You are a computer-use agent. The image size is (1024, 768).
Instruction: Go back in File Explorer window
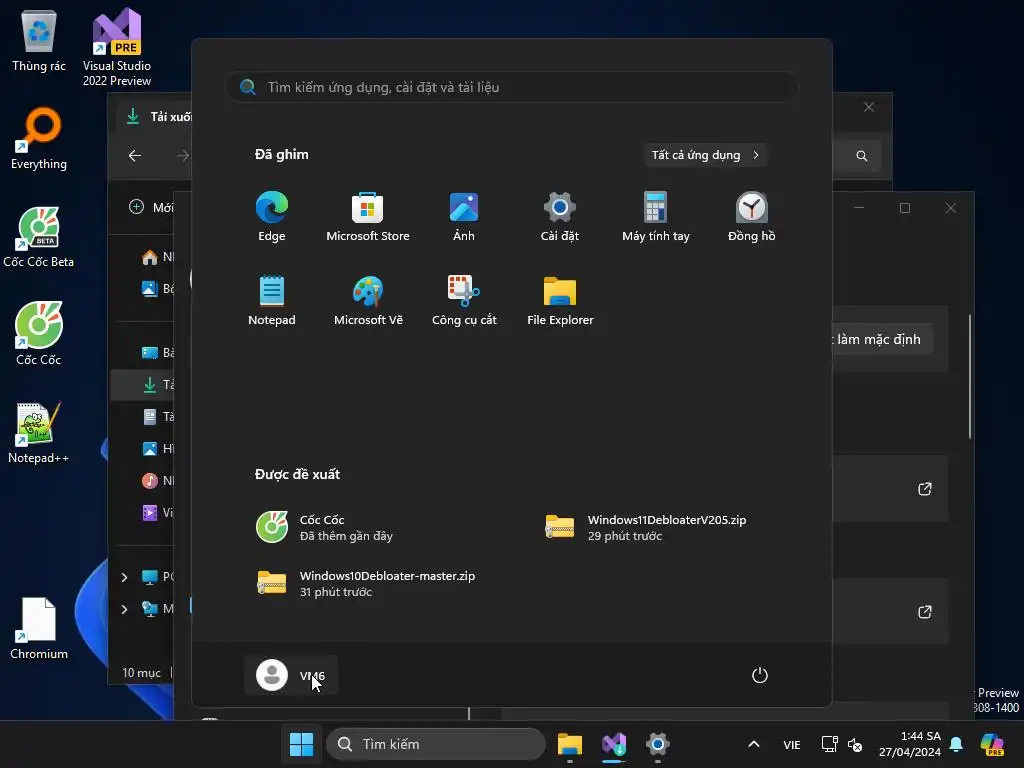tap(135, 155)
